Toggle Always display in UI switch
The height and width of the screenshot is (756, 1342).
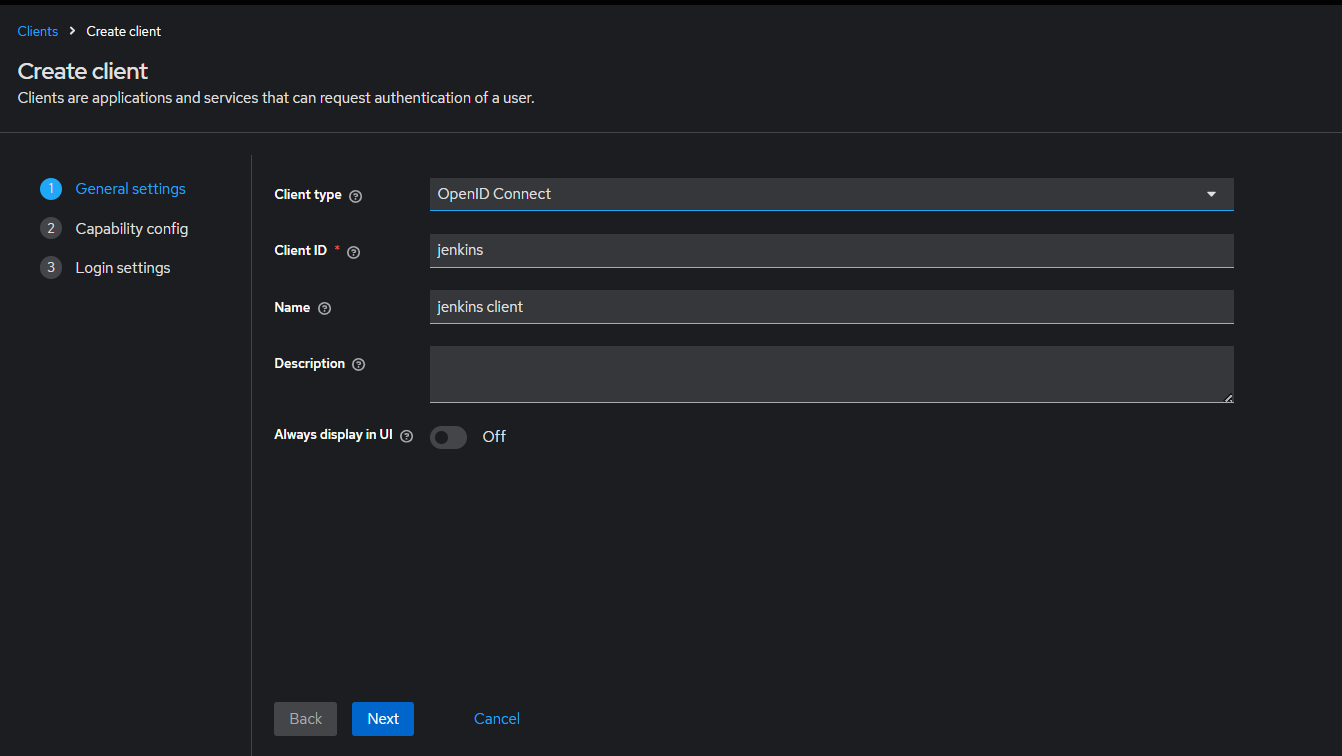point(448,437)
